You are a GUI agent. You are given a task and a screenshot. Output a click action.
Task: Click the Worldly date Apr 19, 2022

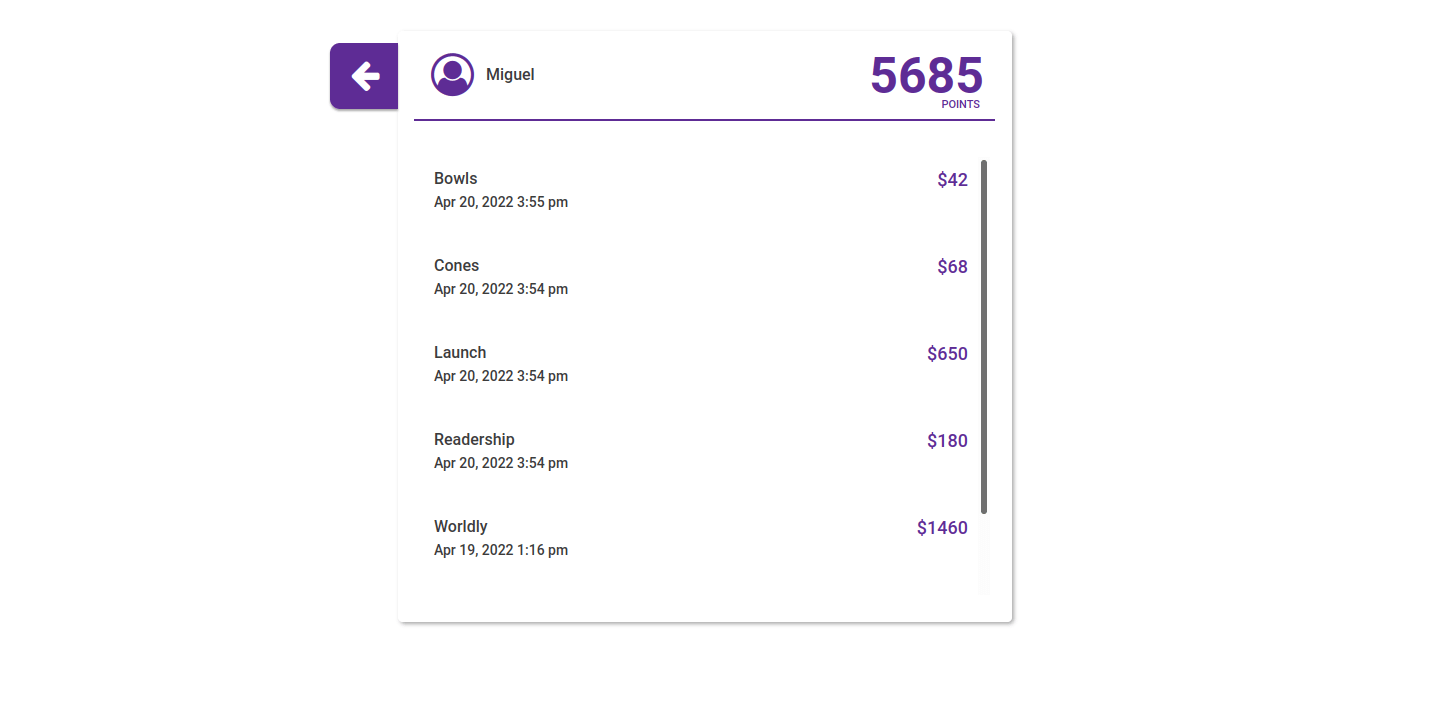click(x=501, y=550)
